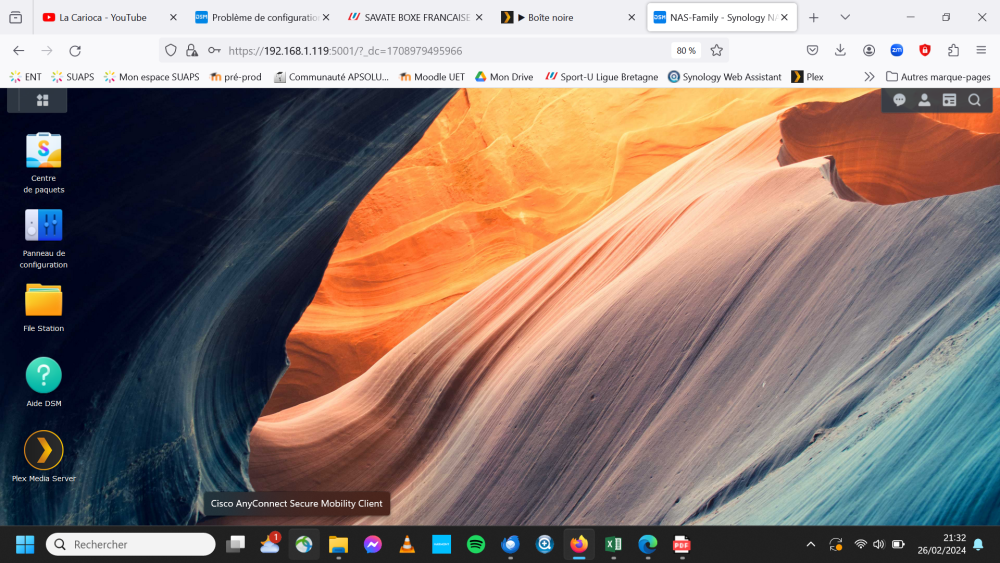Select the NAS-Family Synology tab
The height and width of the screenshot is (563, 1000).
pos(723,17)
